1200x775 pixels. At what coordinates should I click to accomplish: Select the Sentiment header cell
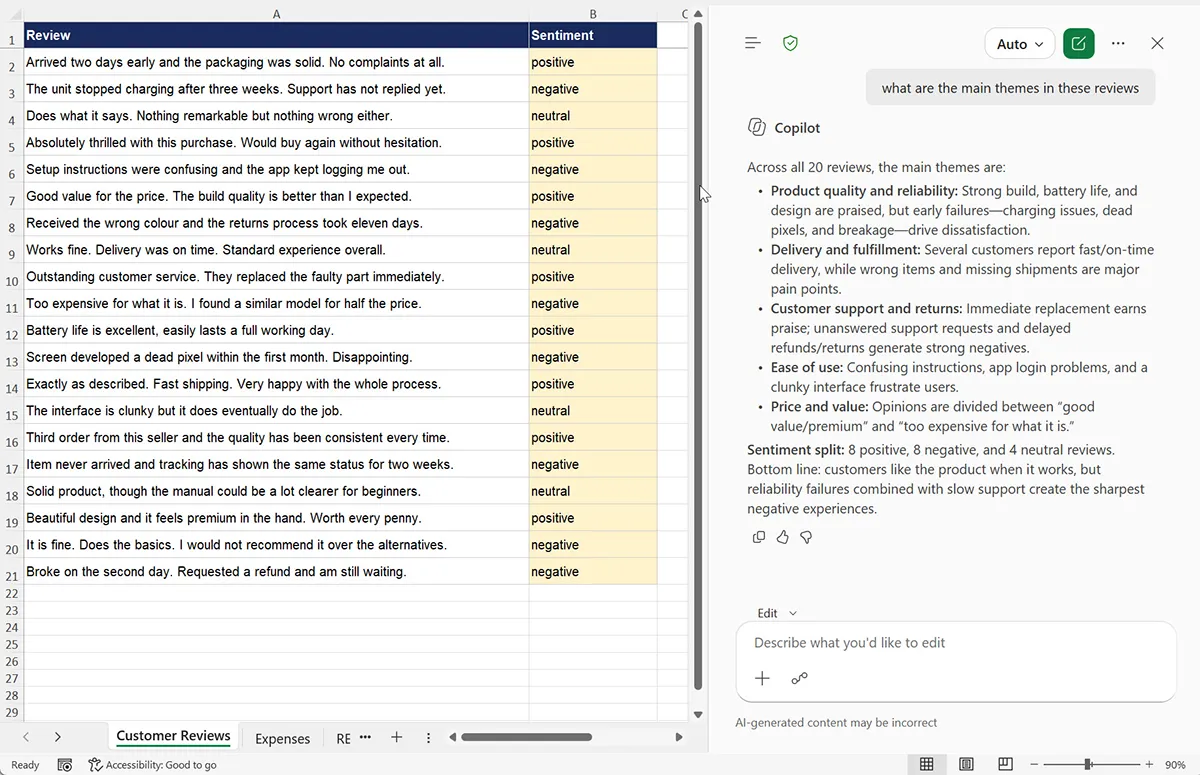593,35
